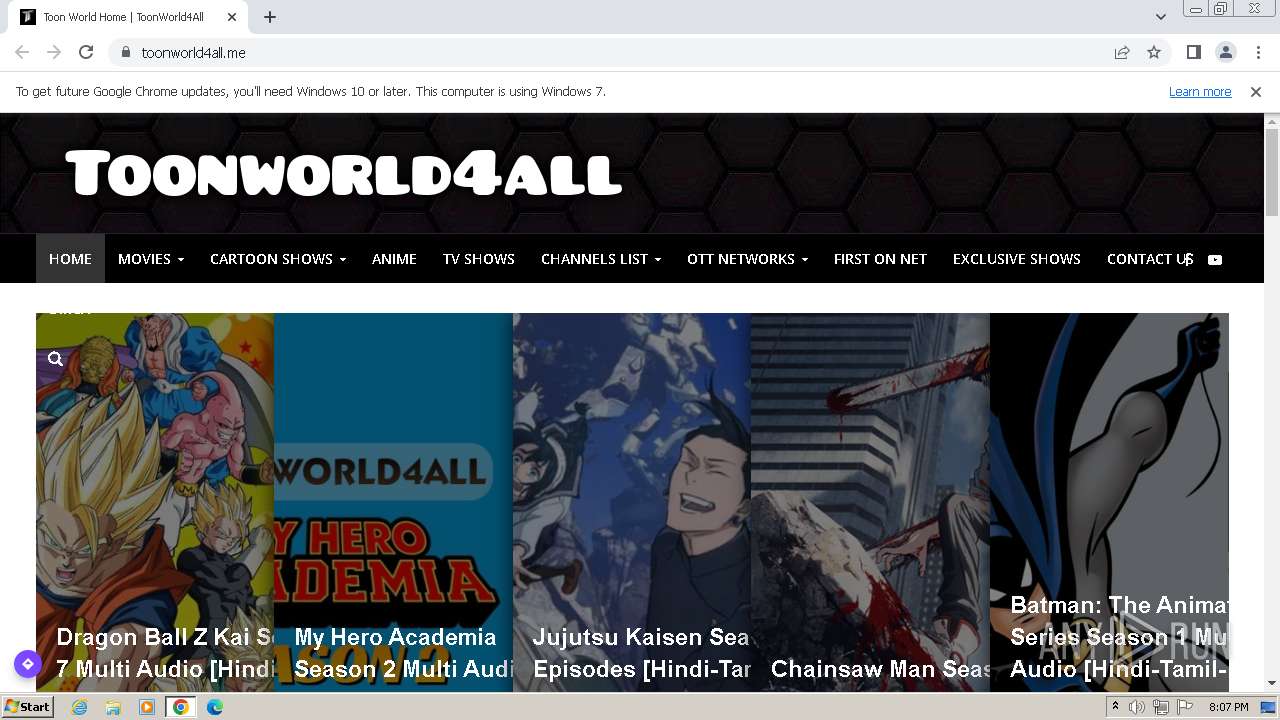Close the Toon World Home tab
The image size is (1280, 720).
click(x=232, y=16)
